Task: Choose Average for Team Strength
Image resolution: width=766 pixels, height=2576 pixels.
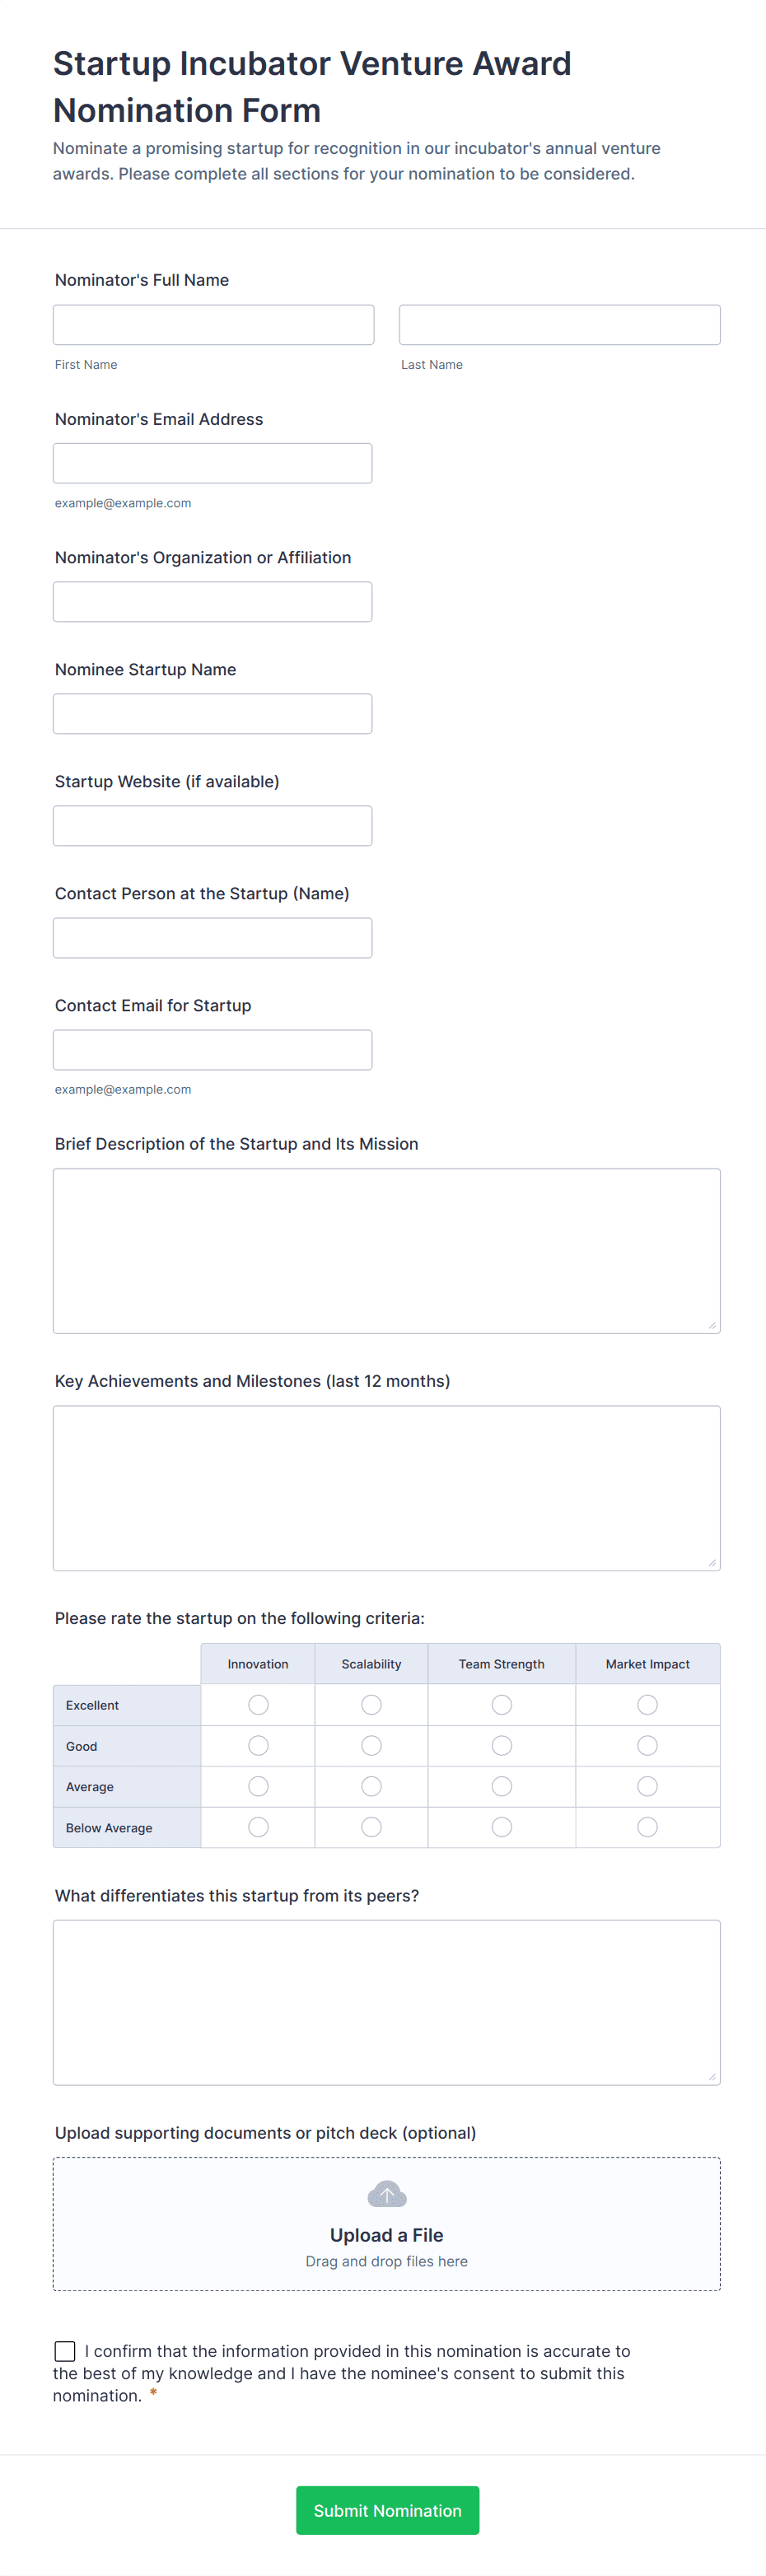Action: click(x=502, y=1786)
